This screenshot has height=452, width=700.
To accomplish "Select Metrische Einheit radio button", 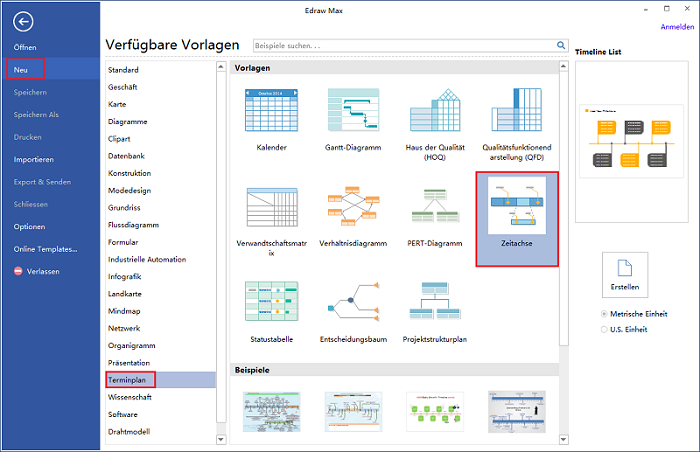I will point(604,314).
